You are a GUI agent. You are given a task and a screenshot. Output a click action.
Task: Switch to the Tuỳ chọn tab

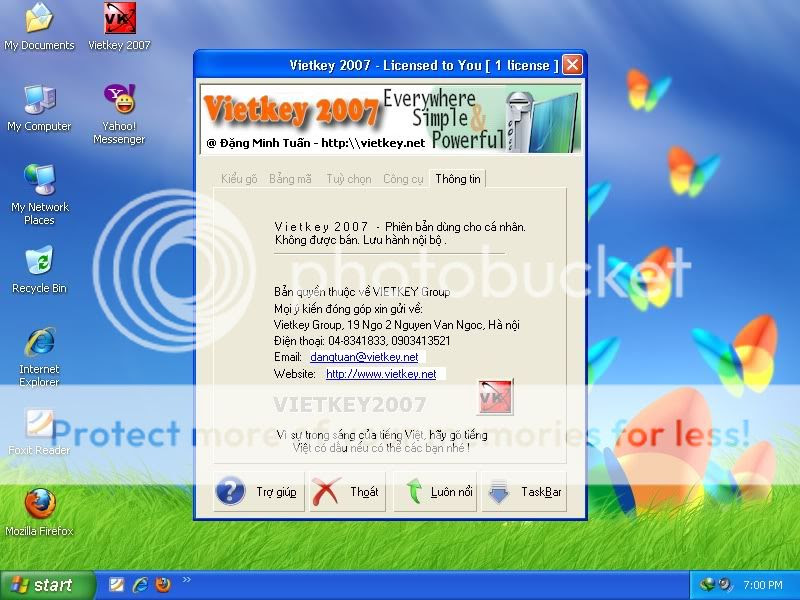349,179
